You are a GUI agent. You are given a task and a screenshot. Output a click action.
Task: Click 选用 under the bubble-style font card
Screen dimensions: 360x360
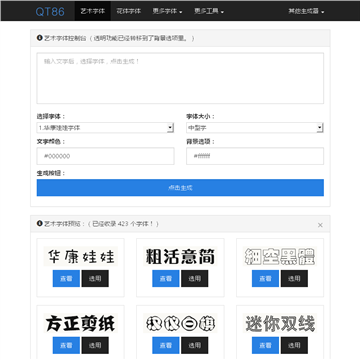(x=195, y=345)
